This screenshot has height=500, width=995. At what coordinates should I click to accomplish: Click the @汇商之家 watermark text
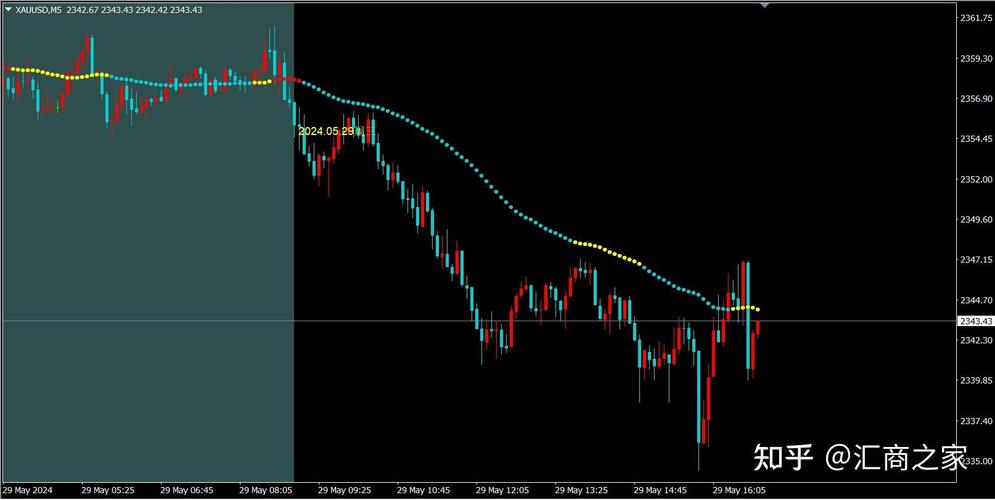(x=896, y=459)
